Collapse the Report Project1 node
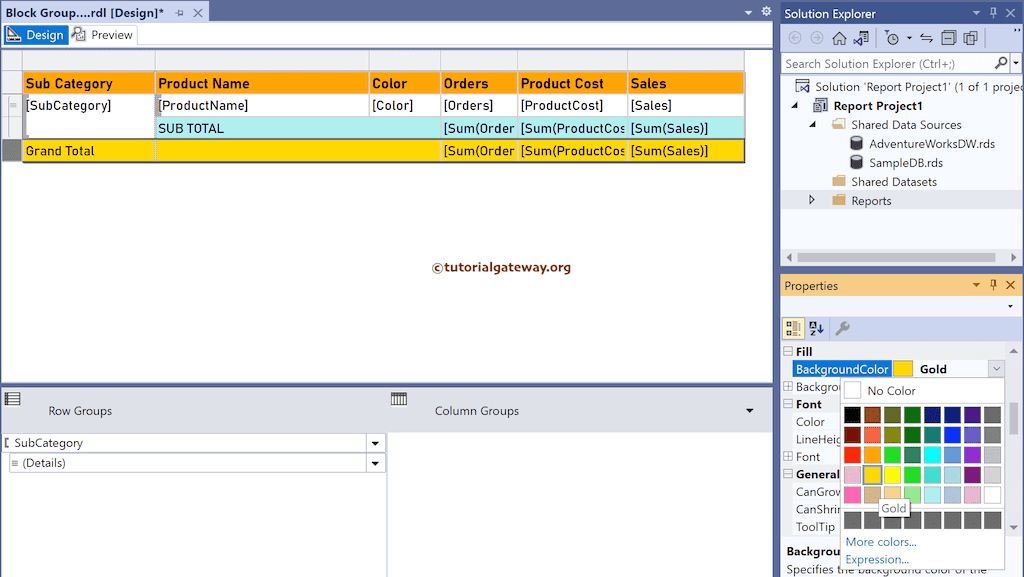This screenshot has height=577, width=1024. pyautogui.click(x=794, y=105)
